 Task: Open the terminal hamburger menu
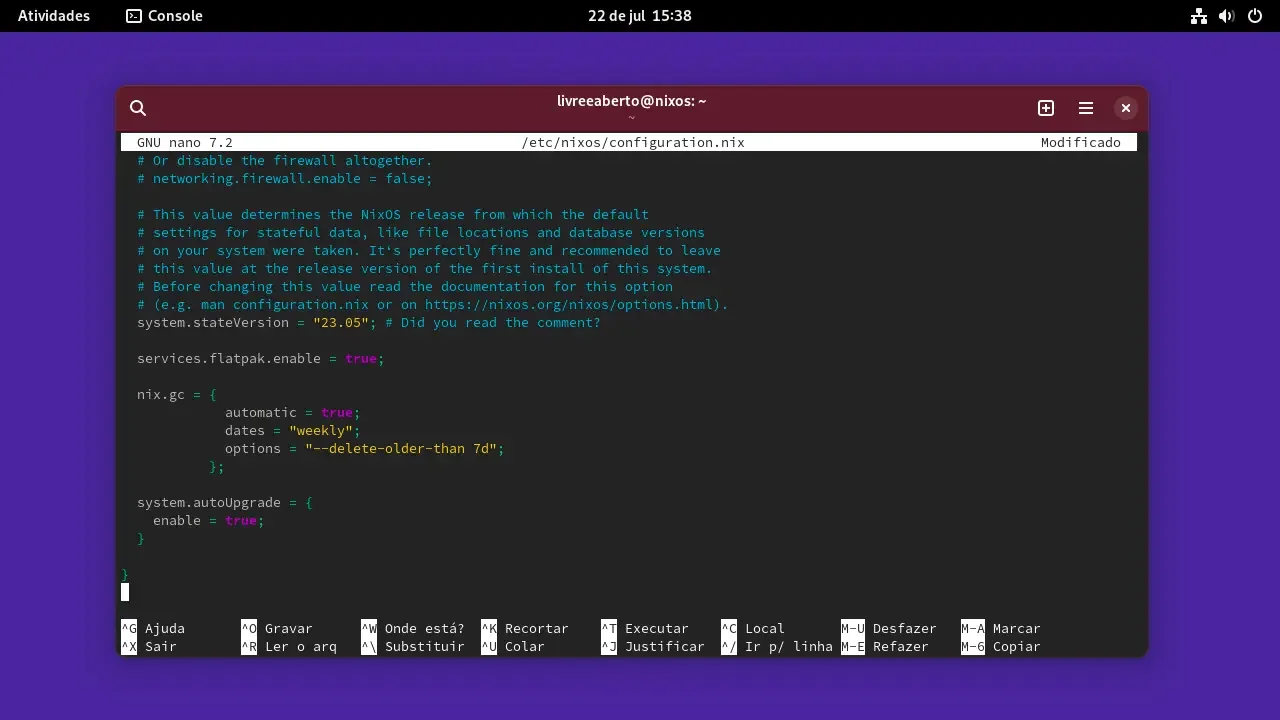click(1086, 108)
